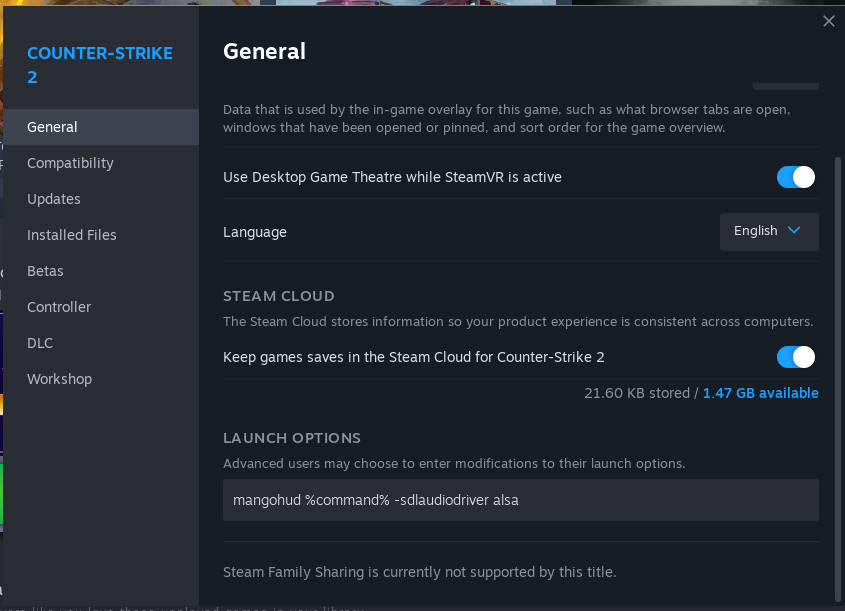Viewport: 845px width, 611px height.
Task: Select the Betas tab
Action: [x=101, y=271]
